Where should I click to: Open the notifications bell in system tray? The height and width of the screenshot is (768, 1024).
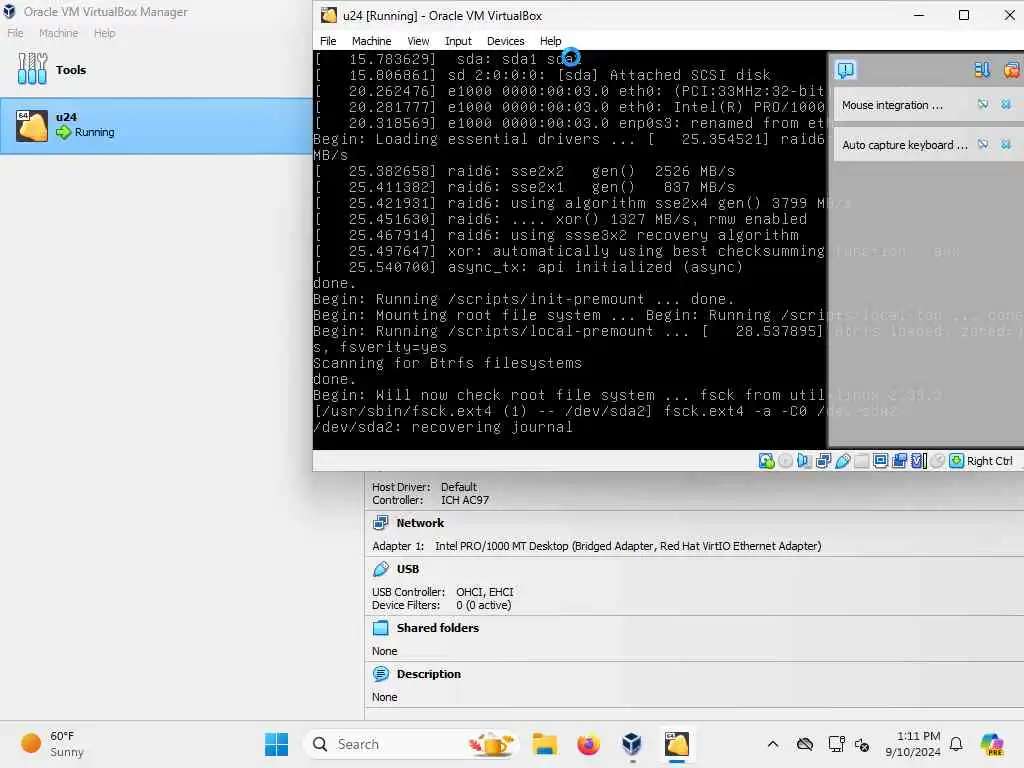(956, 744)
